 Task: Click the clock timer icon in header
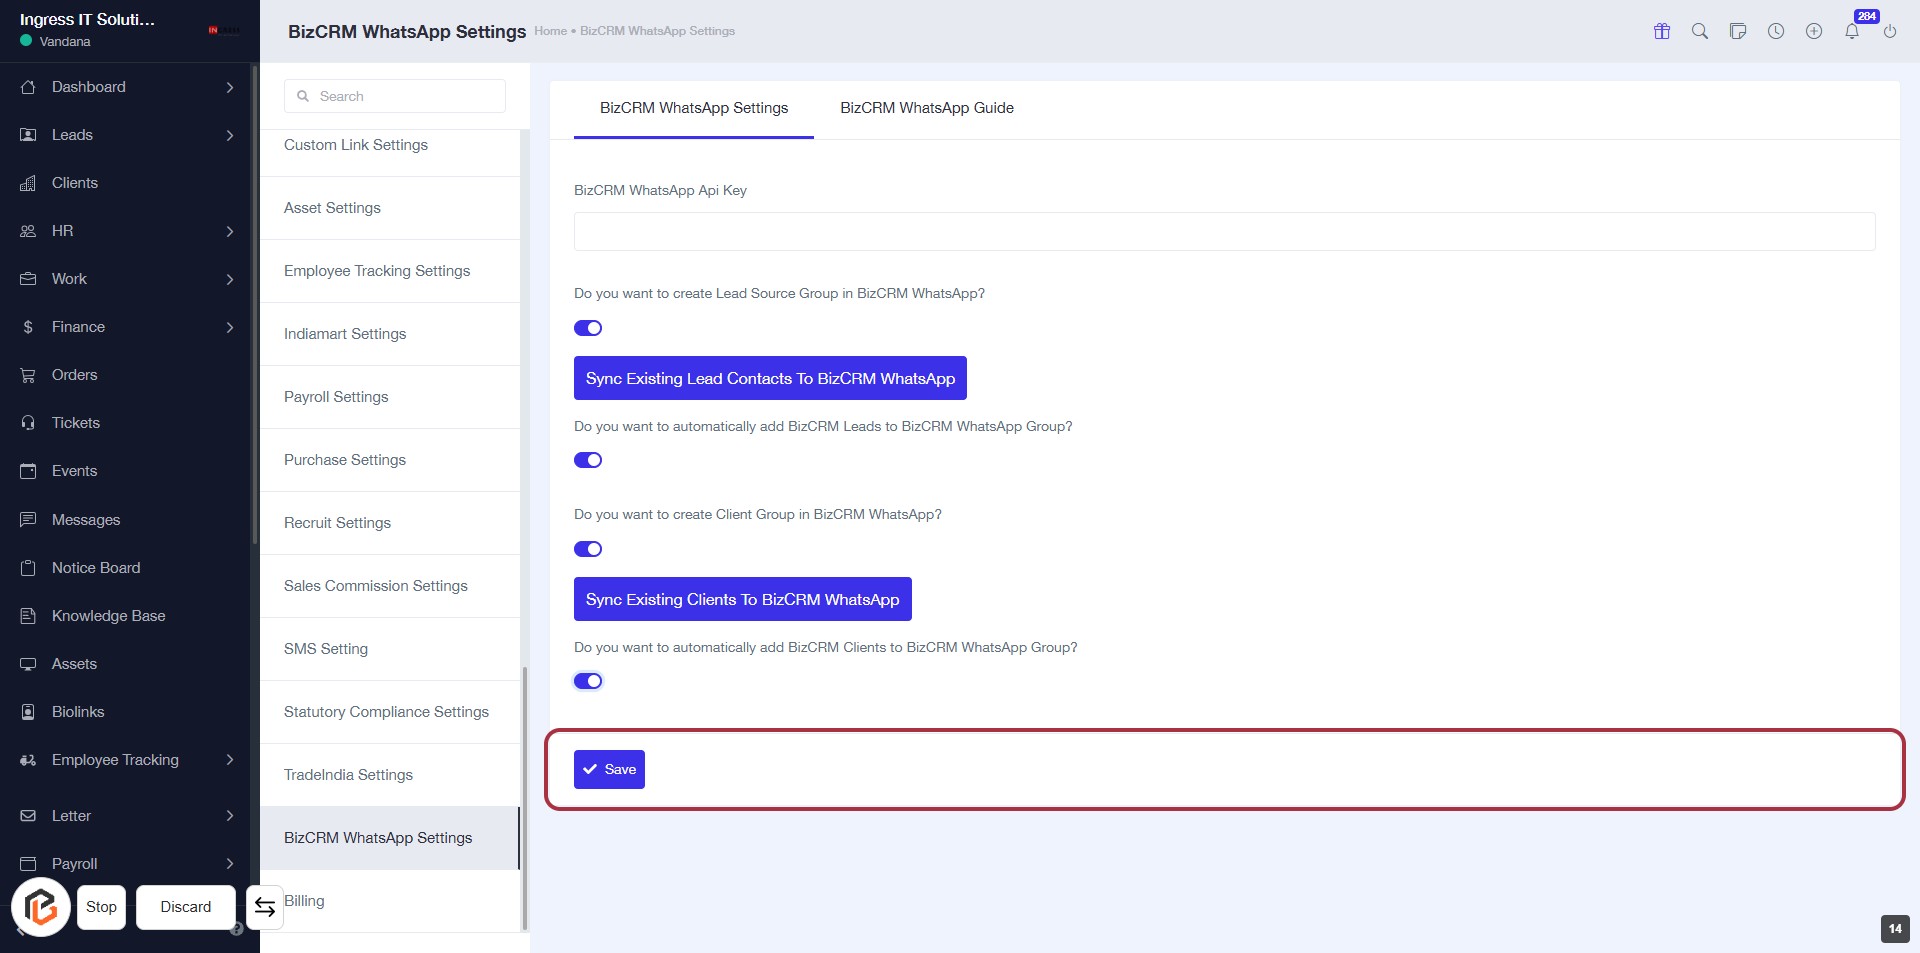[1776, 31]
